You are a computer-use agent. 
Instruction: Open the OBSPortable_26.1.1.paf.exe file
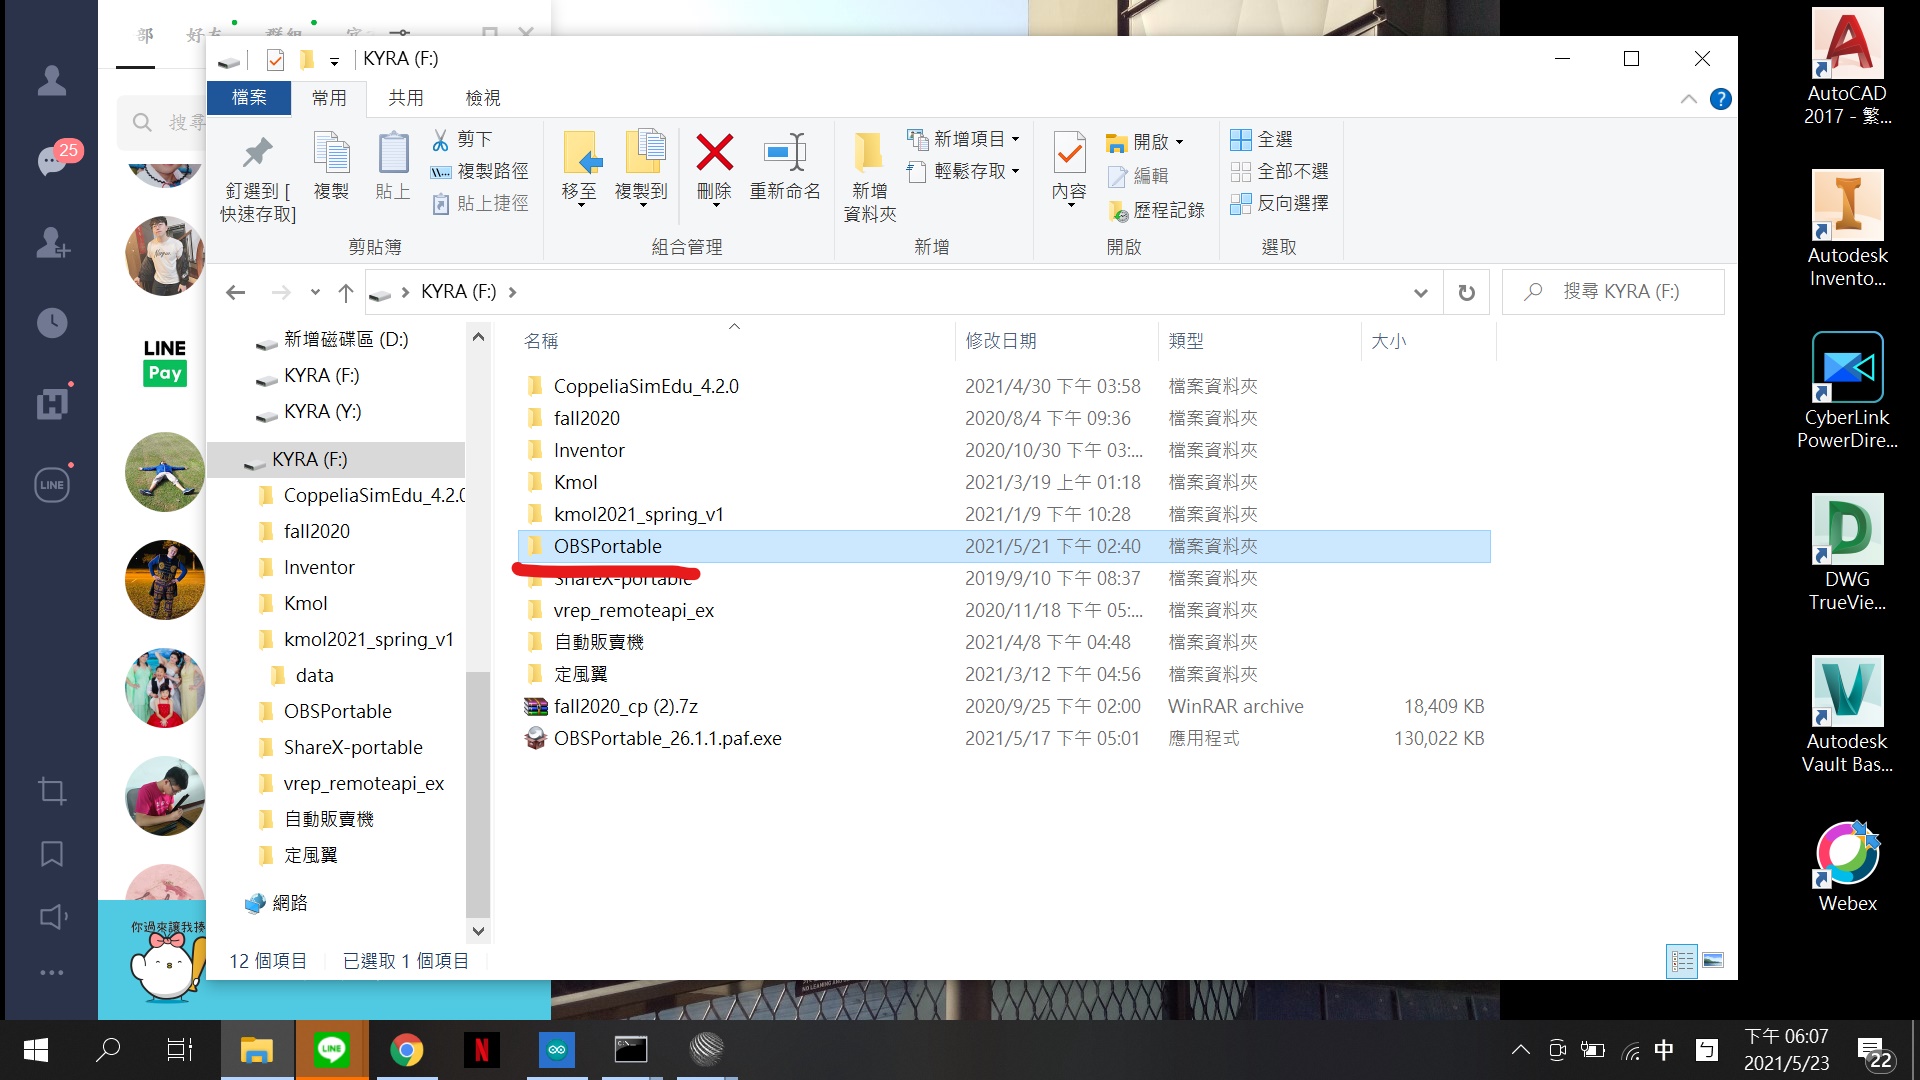click(667, 738)
